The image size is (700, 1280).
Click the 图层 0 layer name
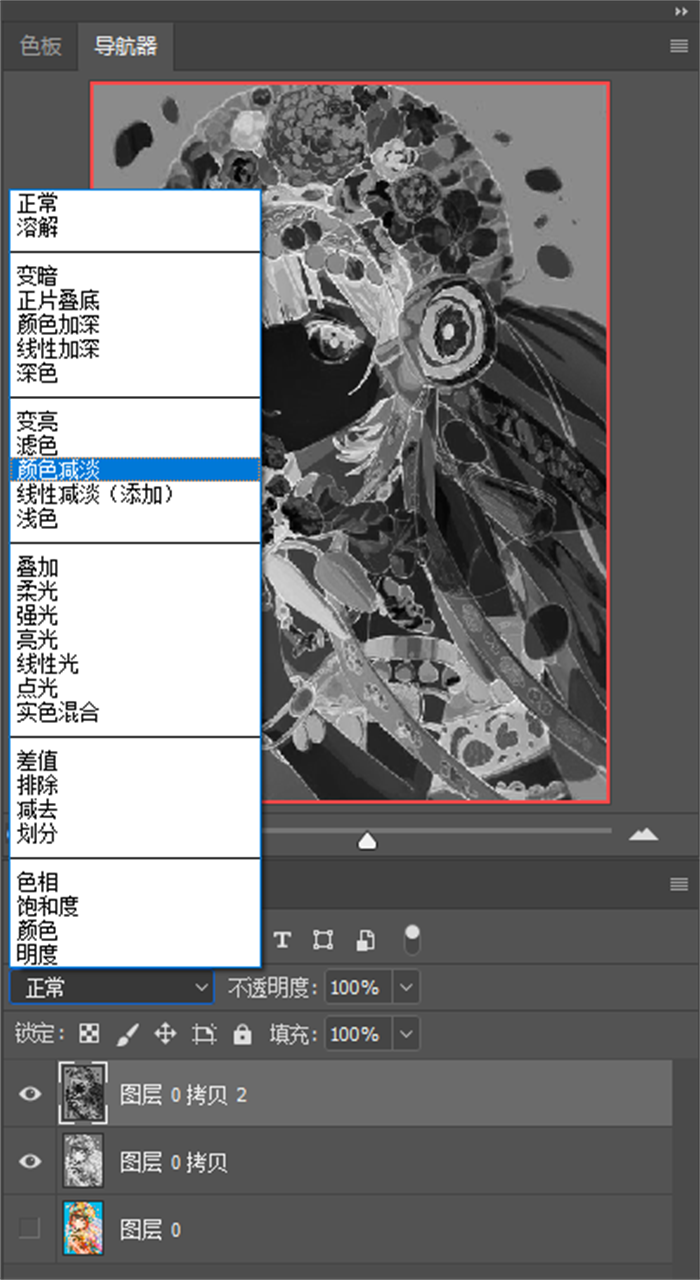pos(150,1229)
